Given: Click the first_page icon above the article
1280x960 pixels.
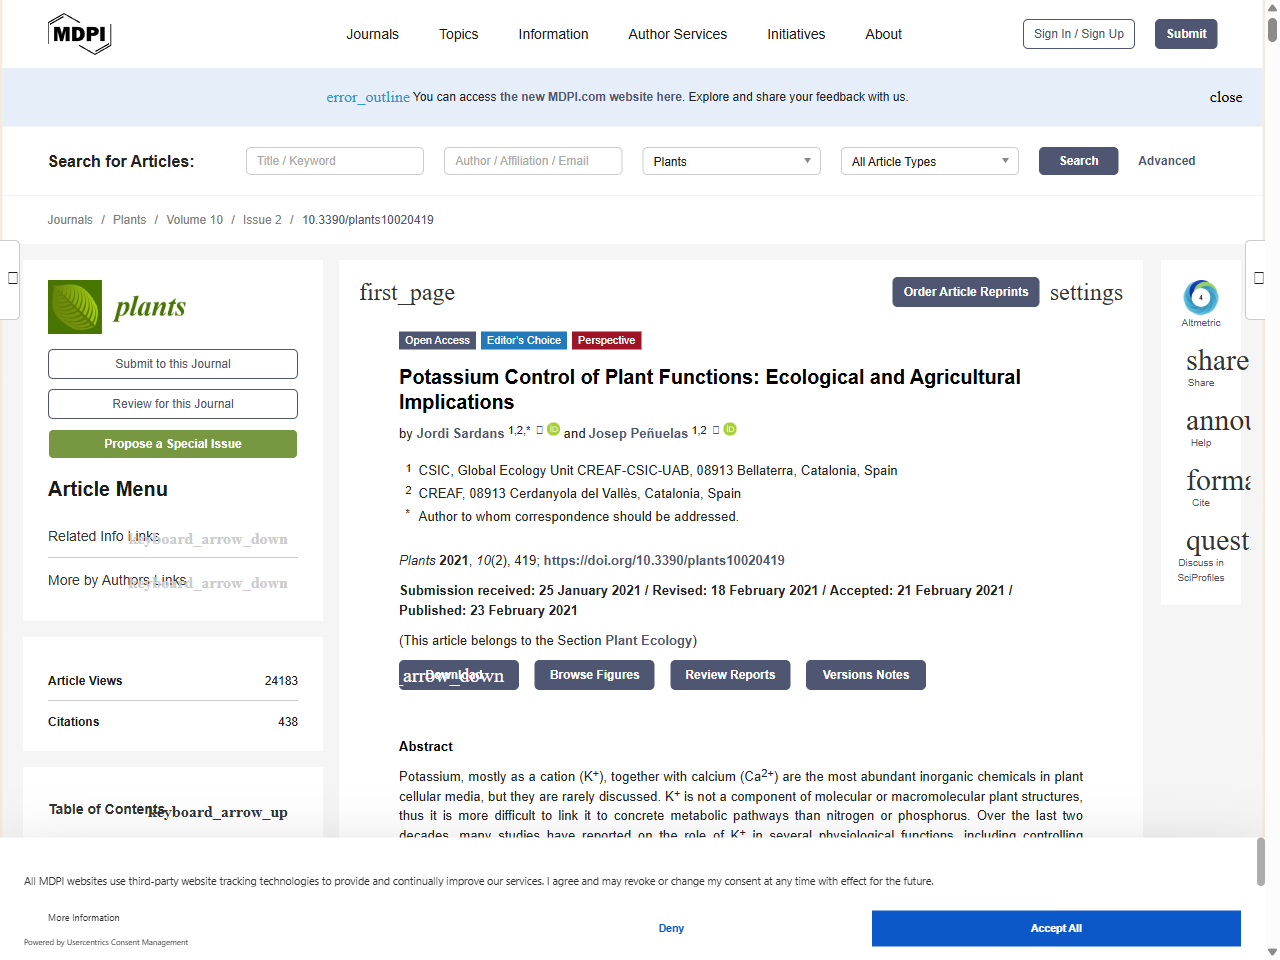Looking at the screenshot, I should 407,292.
